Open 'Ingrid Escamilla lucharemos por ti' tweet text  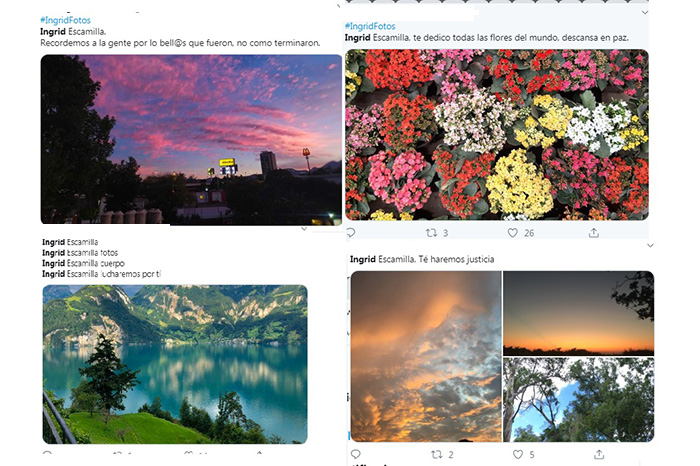tap(101, 274)
